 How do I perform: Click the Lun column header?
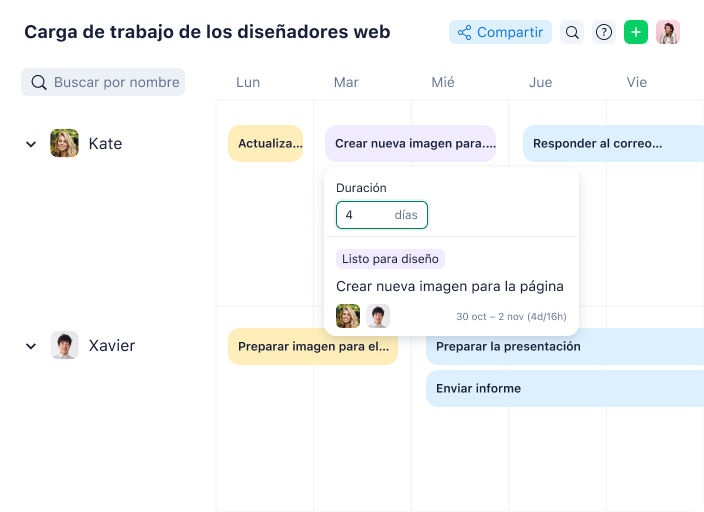coord(248,82)
